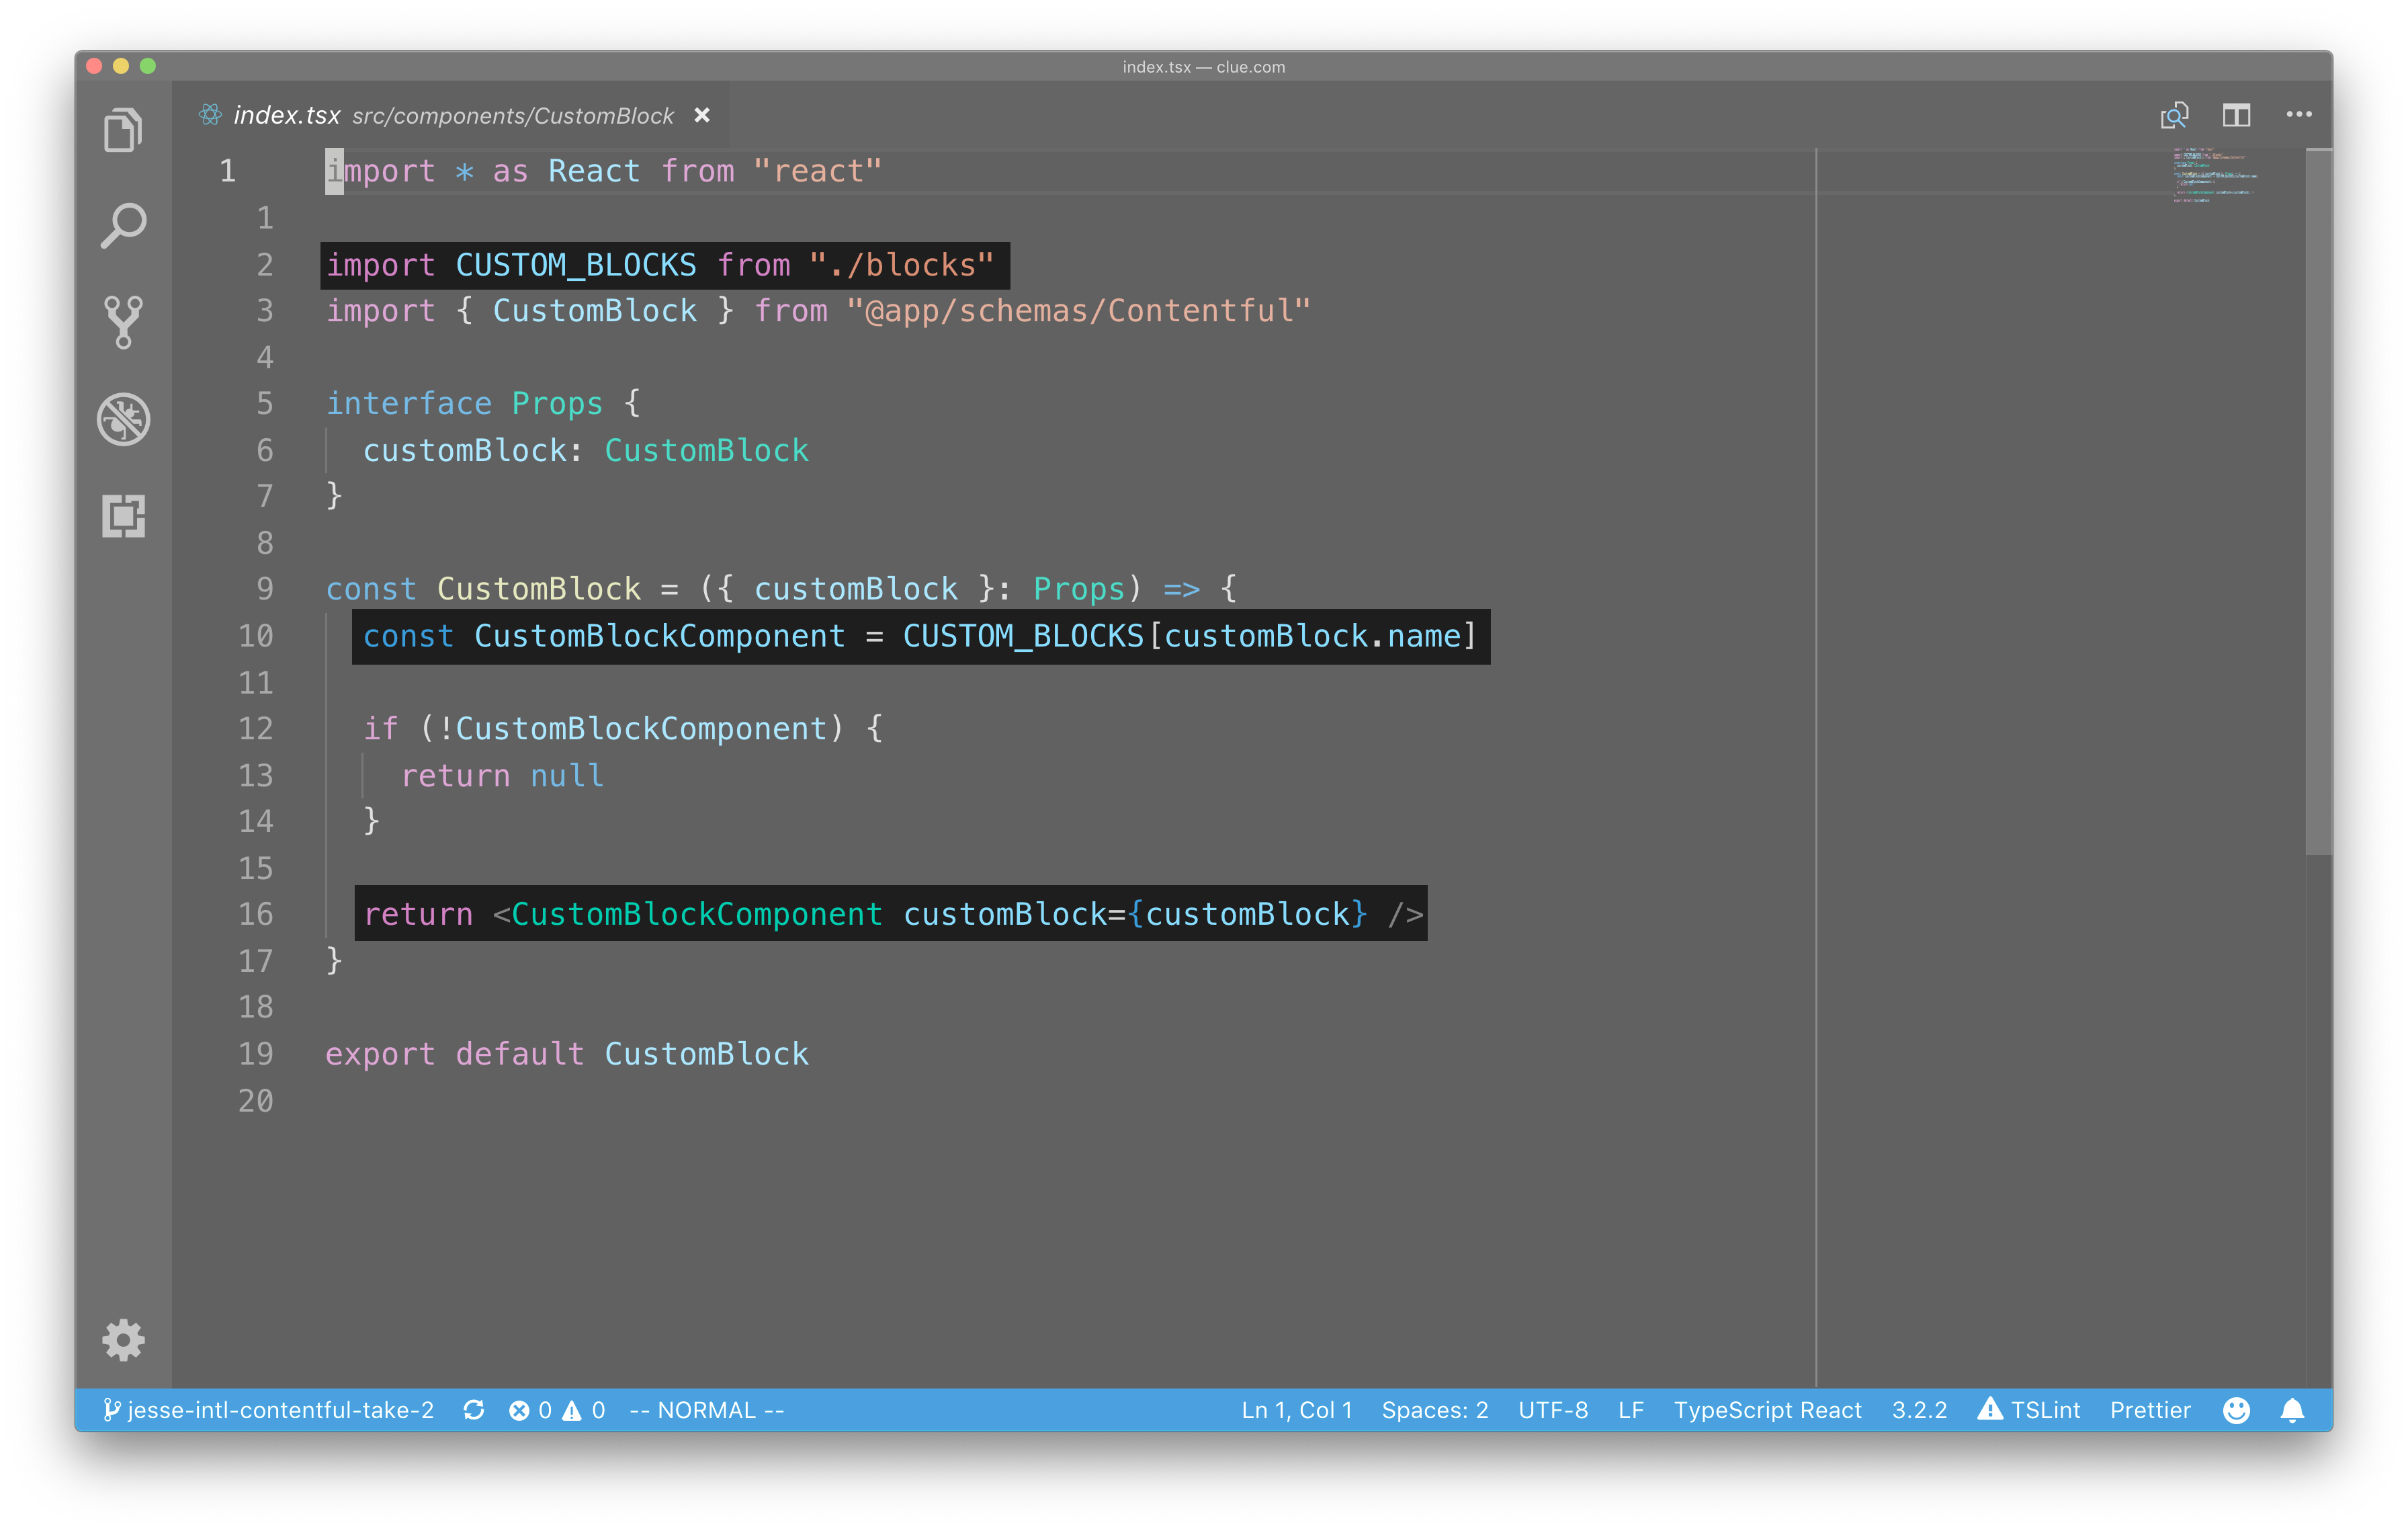Click the feedback smiley icon
Screen dimensions: 2408x1531
[2236, 1410]
